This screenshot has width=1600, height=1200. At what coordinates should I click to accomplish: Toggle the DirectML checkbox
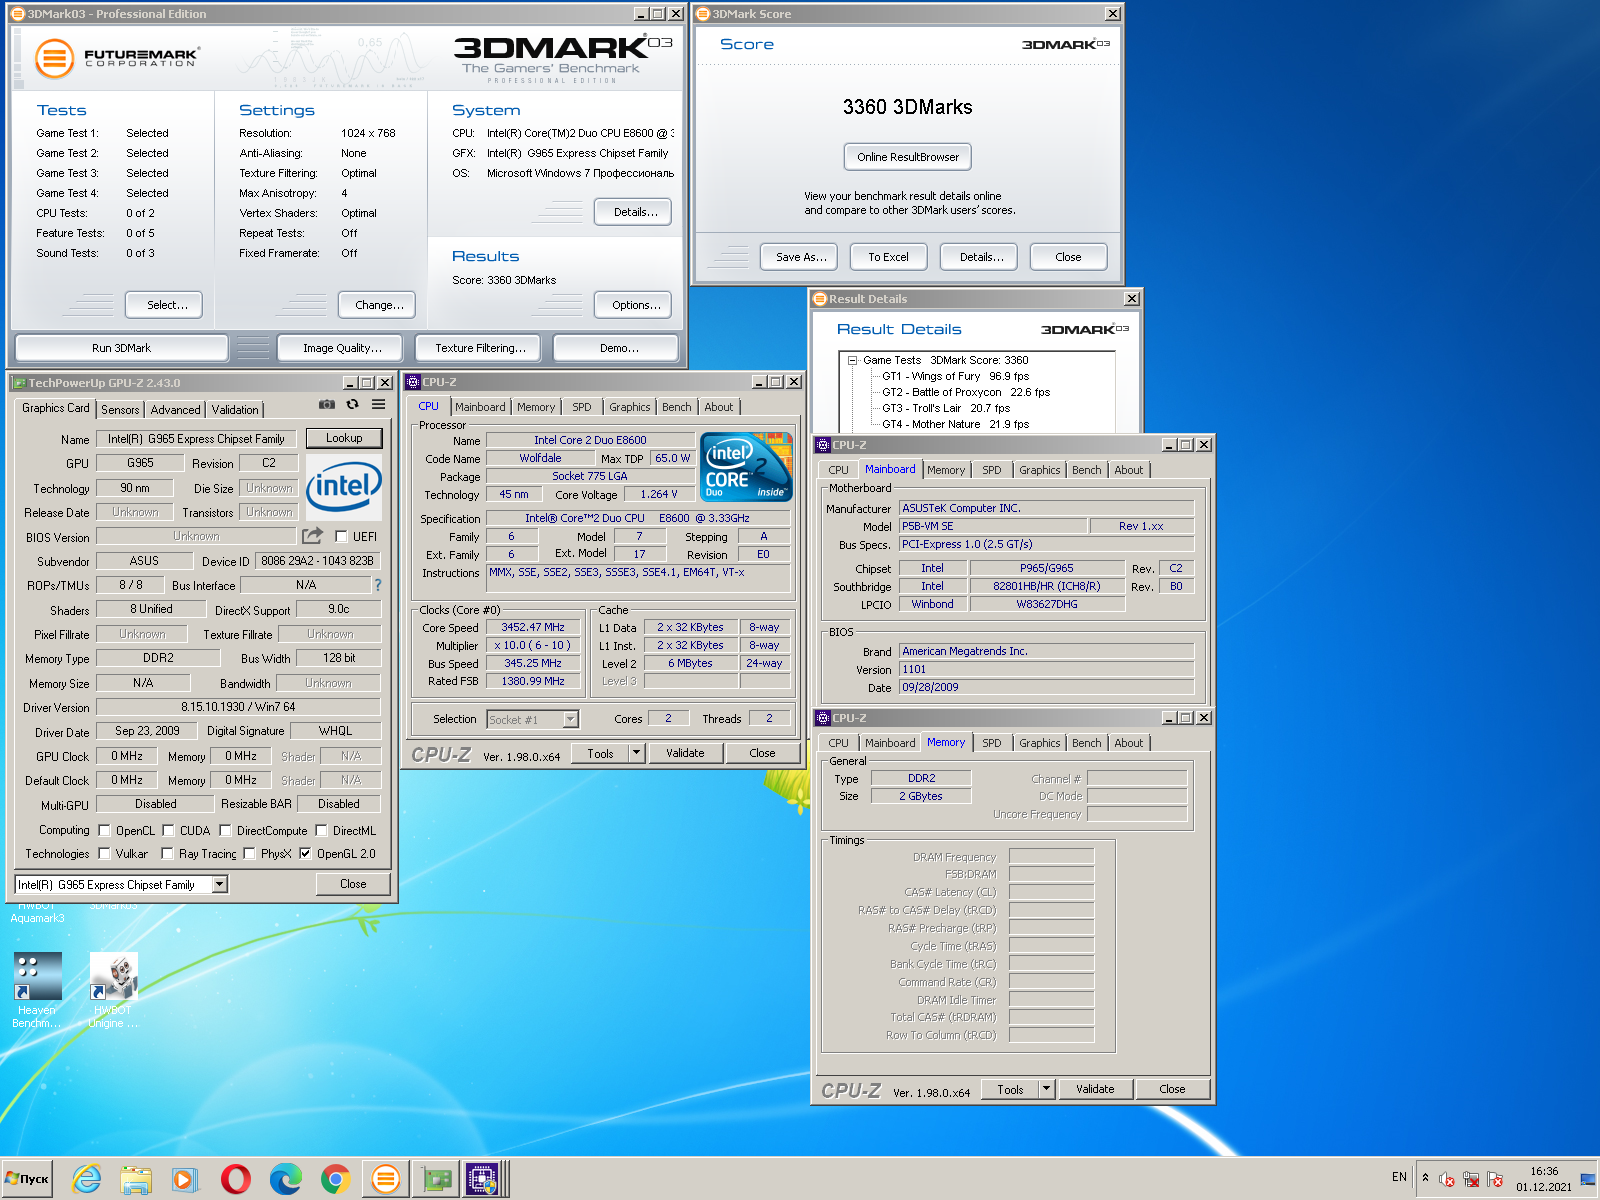tap(321, 831)
